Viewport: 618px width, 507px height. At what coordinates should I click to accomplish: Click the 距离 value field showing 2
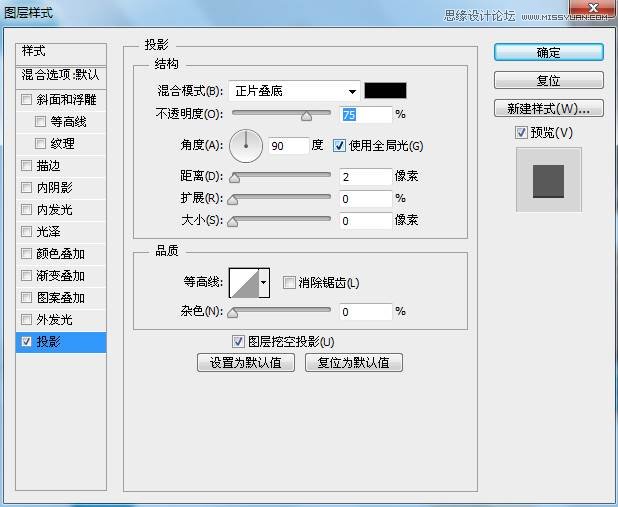366,177
